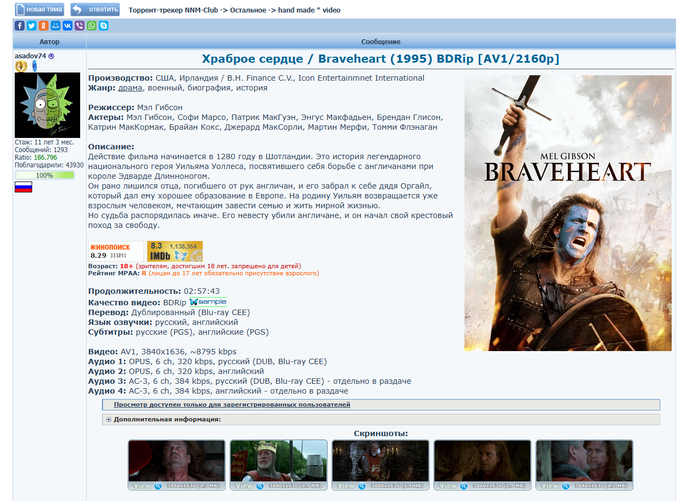View the fifth screenshot thumbnail with two men
This screenshot has height=501, width=700.
click(x=584, y=465)
